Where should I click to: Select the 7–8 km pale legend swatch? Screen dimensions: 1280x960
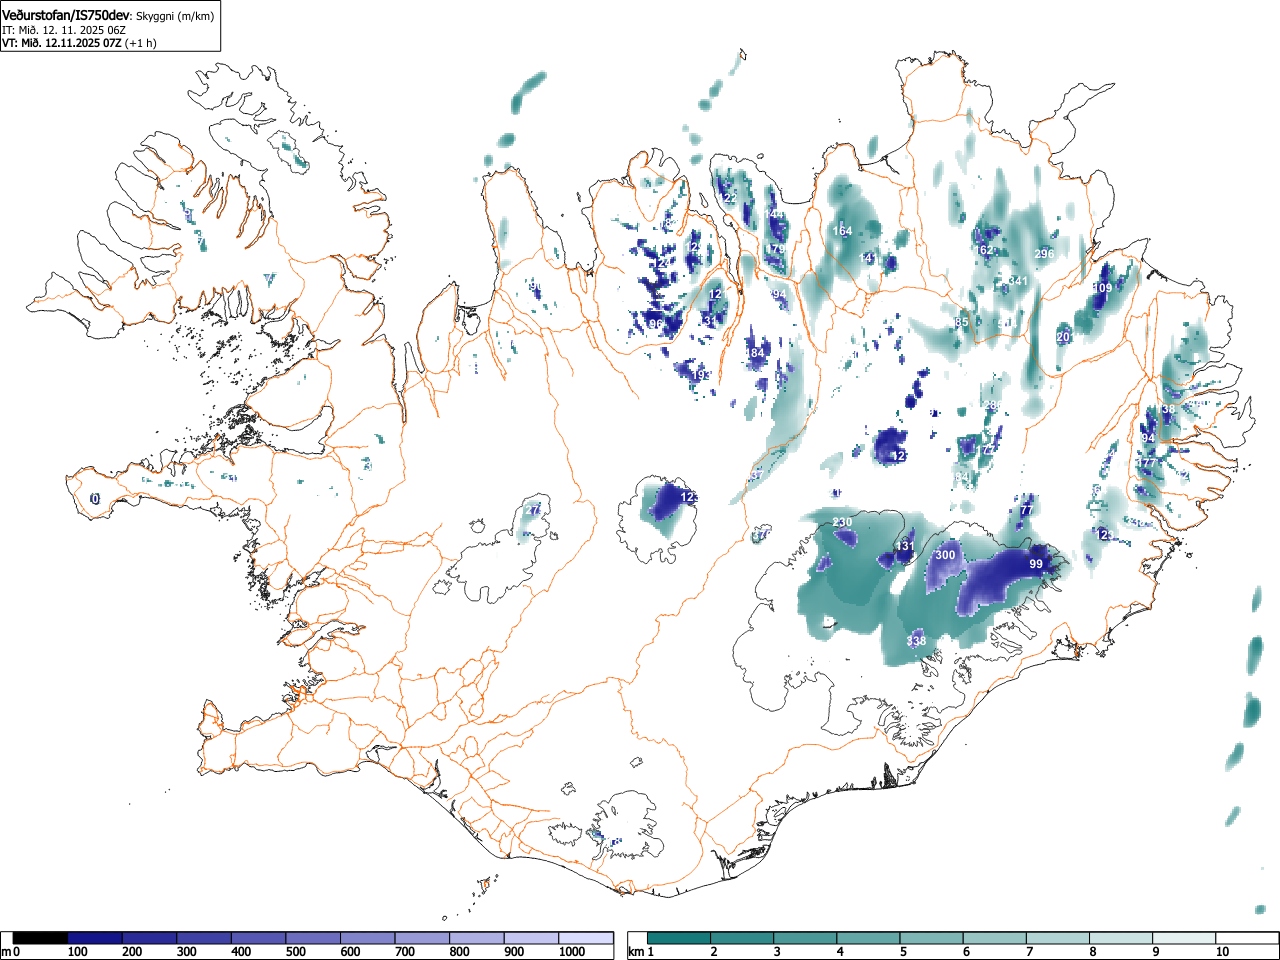coord(1057,938)
